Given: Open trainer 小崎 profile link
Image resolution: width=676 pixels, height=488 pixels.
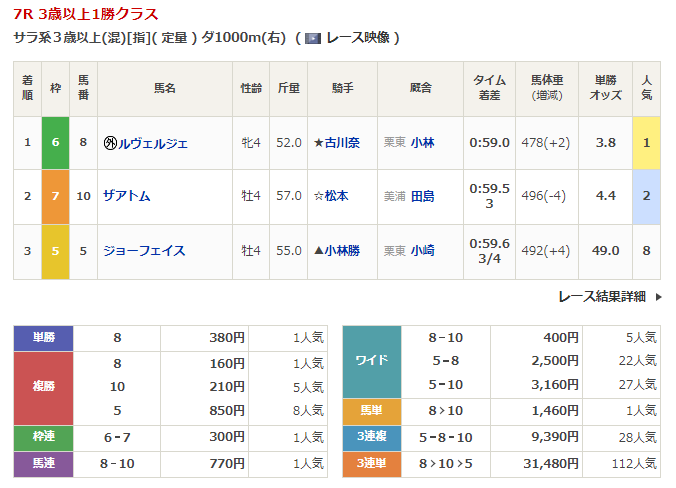Looking at the screenshot, I should tap(422, 251).
